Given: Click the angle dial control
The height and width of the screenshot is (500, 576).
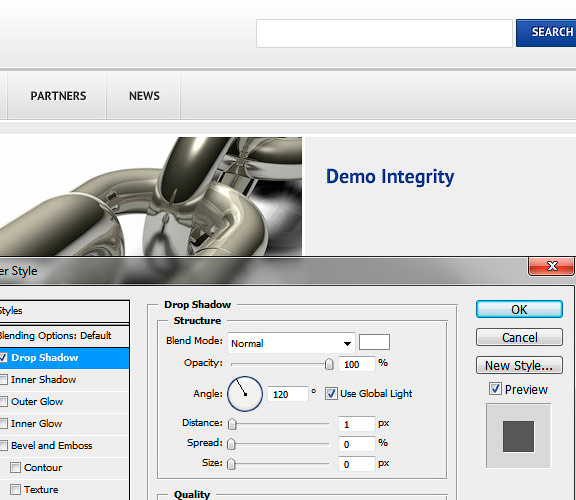Looking at the screenshot, I should [245, 394].
